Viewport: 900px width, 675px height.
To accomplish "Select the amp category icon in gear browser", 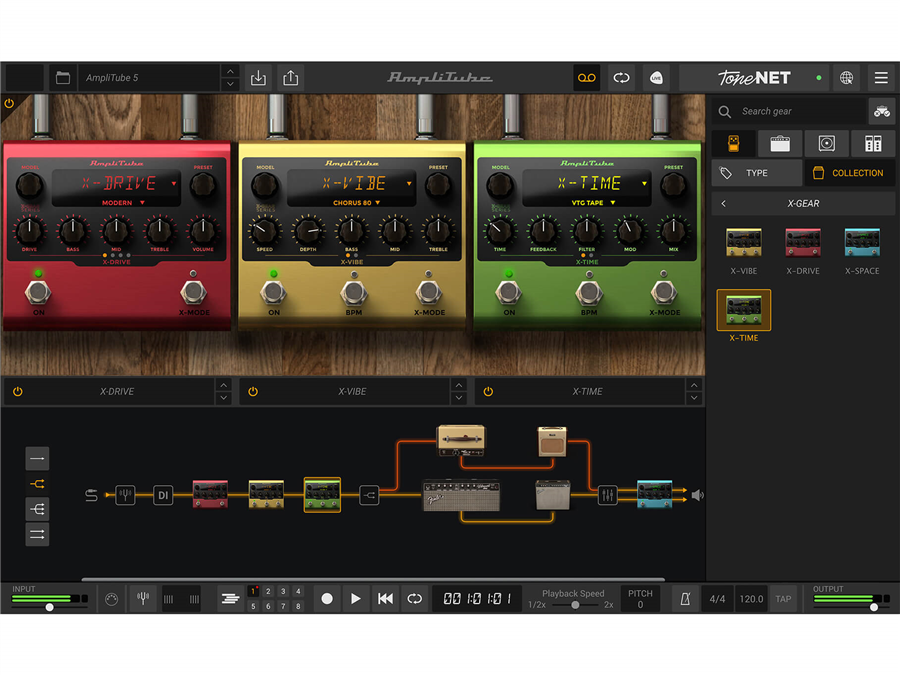I will [780, 143].
